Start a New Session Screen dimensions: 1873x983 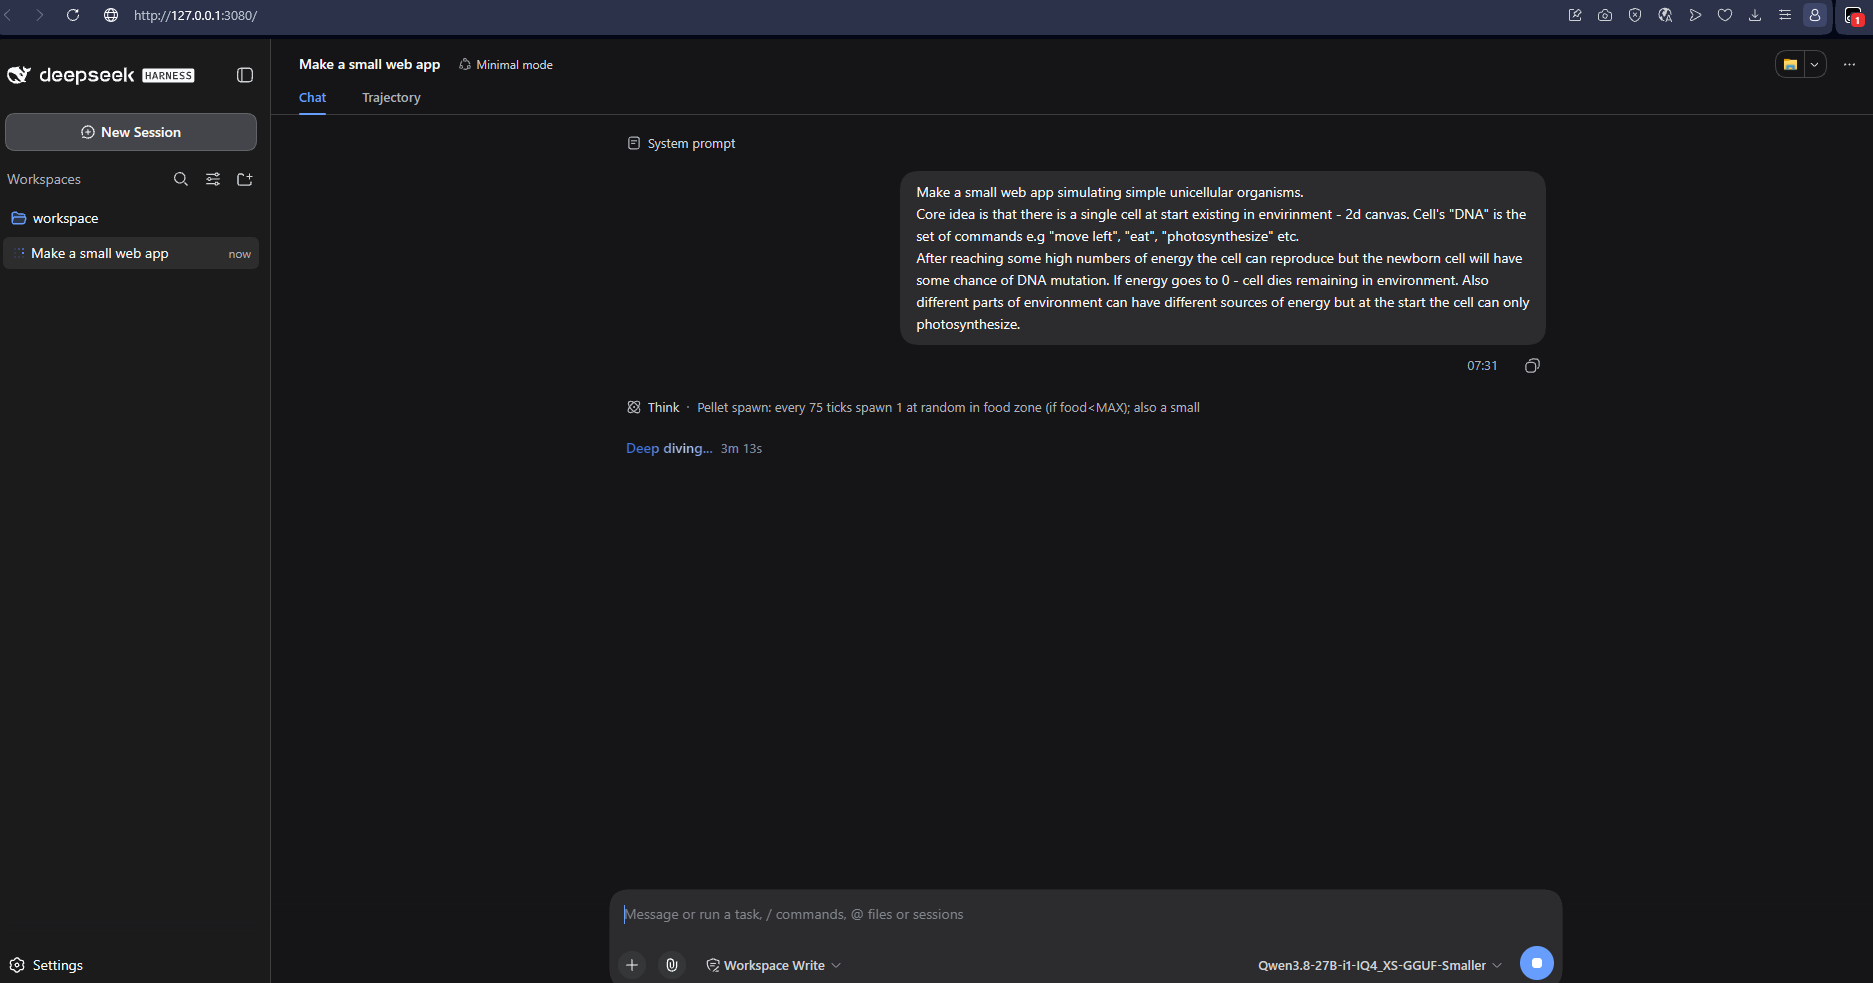point(131,132)
